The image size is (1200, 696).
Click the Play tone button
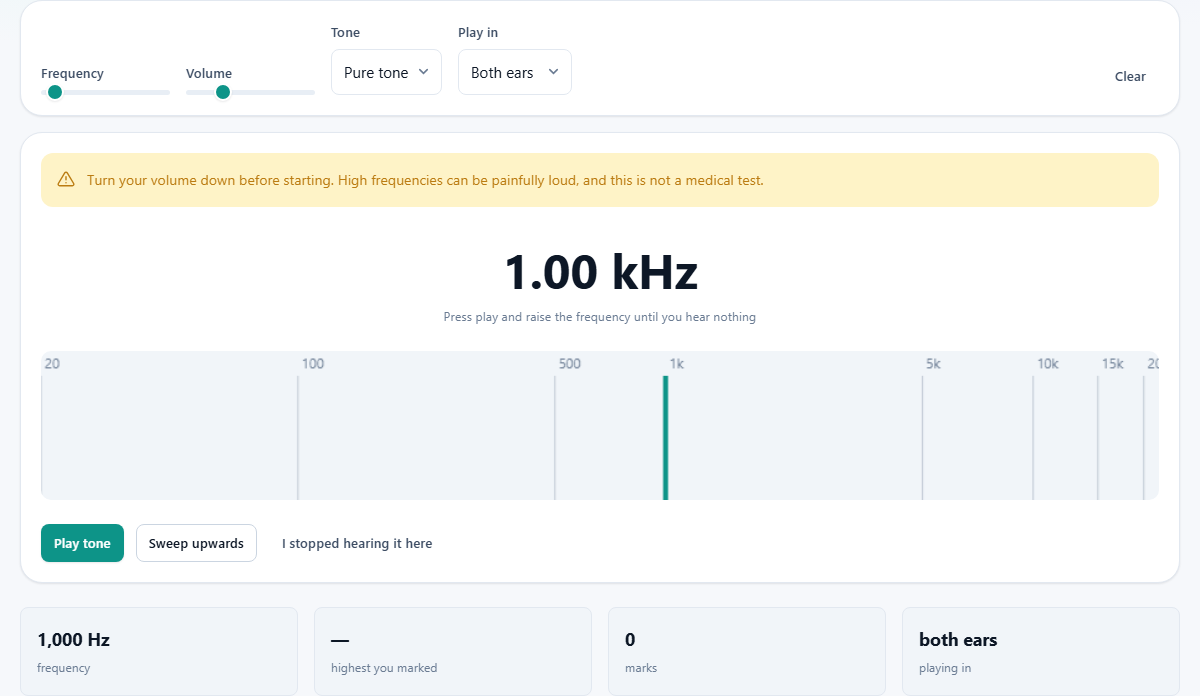tap(82, 543)
